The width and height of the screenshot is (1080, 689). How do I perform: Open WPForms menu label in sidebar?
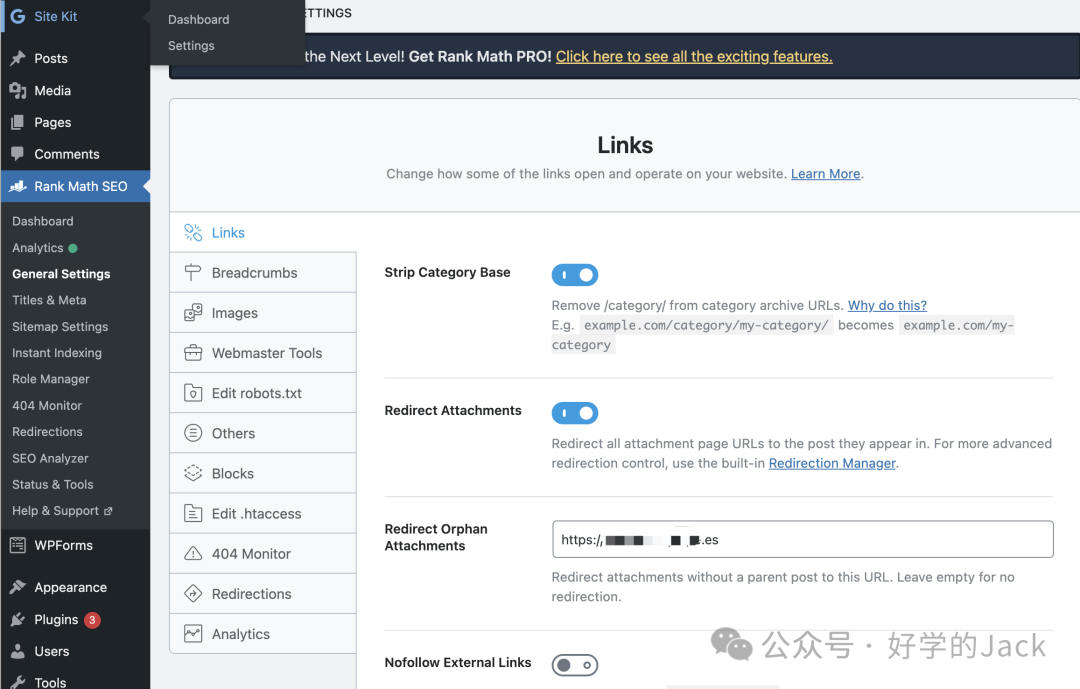tap(63, 545)
